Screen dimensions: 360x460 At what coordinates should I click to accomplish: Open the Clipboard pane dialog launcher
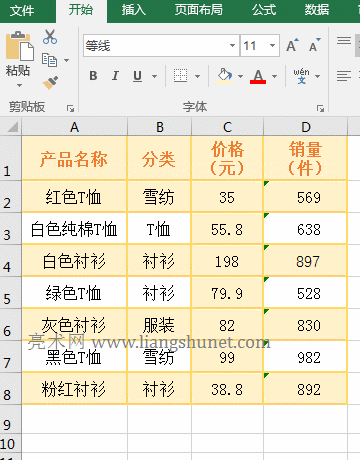pos(70,108)
